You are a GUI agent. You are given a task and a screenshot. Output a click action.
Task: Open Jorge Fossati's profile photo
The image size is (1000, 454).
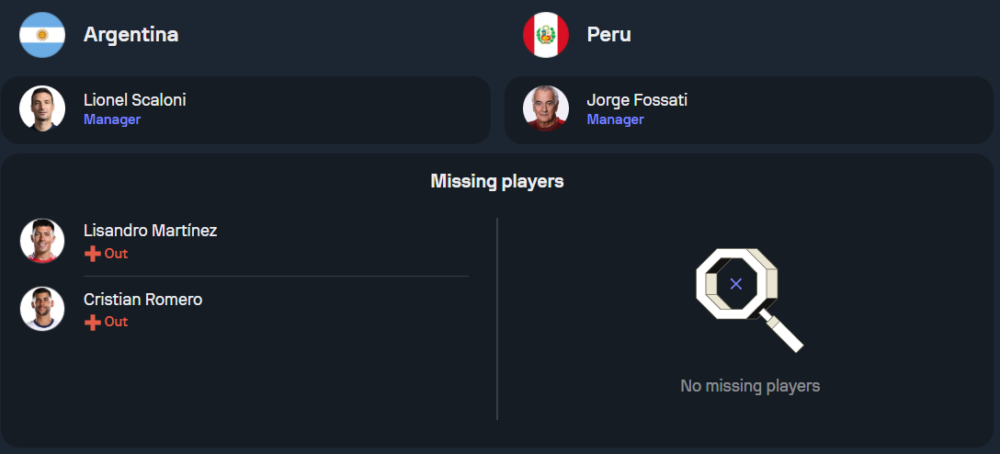tap(546, 109)
